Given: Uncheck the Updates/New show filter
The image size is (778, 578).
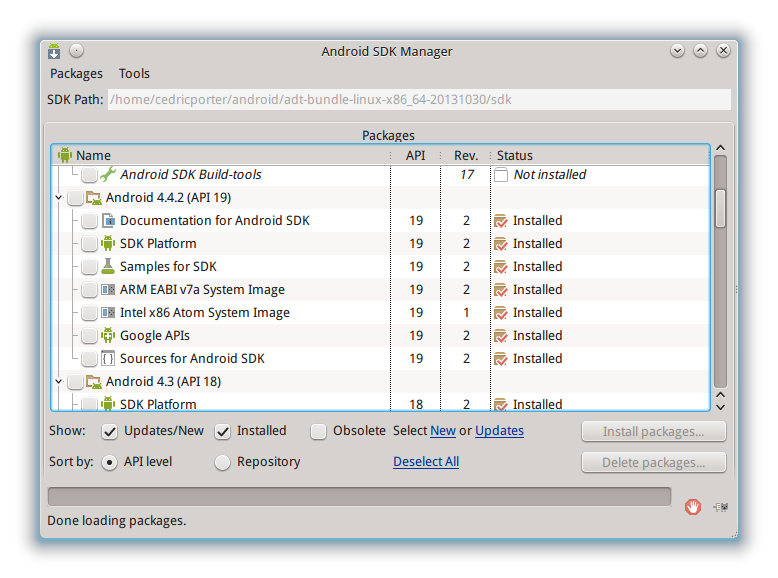Looking at the screenshot, I should tap(109, 432).
